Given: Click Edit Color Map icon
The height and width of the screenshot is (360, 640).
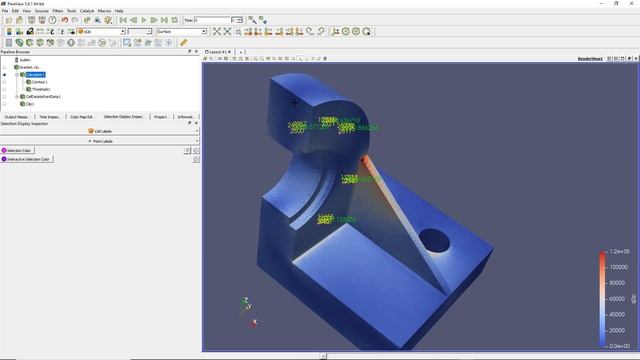Looking at the screenshot, I should (19, 31).
